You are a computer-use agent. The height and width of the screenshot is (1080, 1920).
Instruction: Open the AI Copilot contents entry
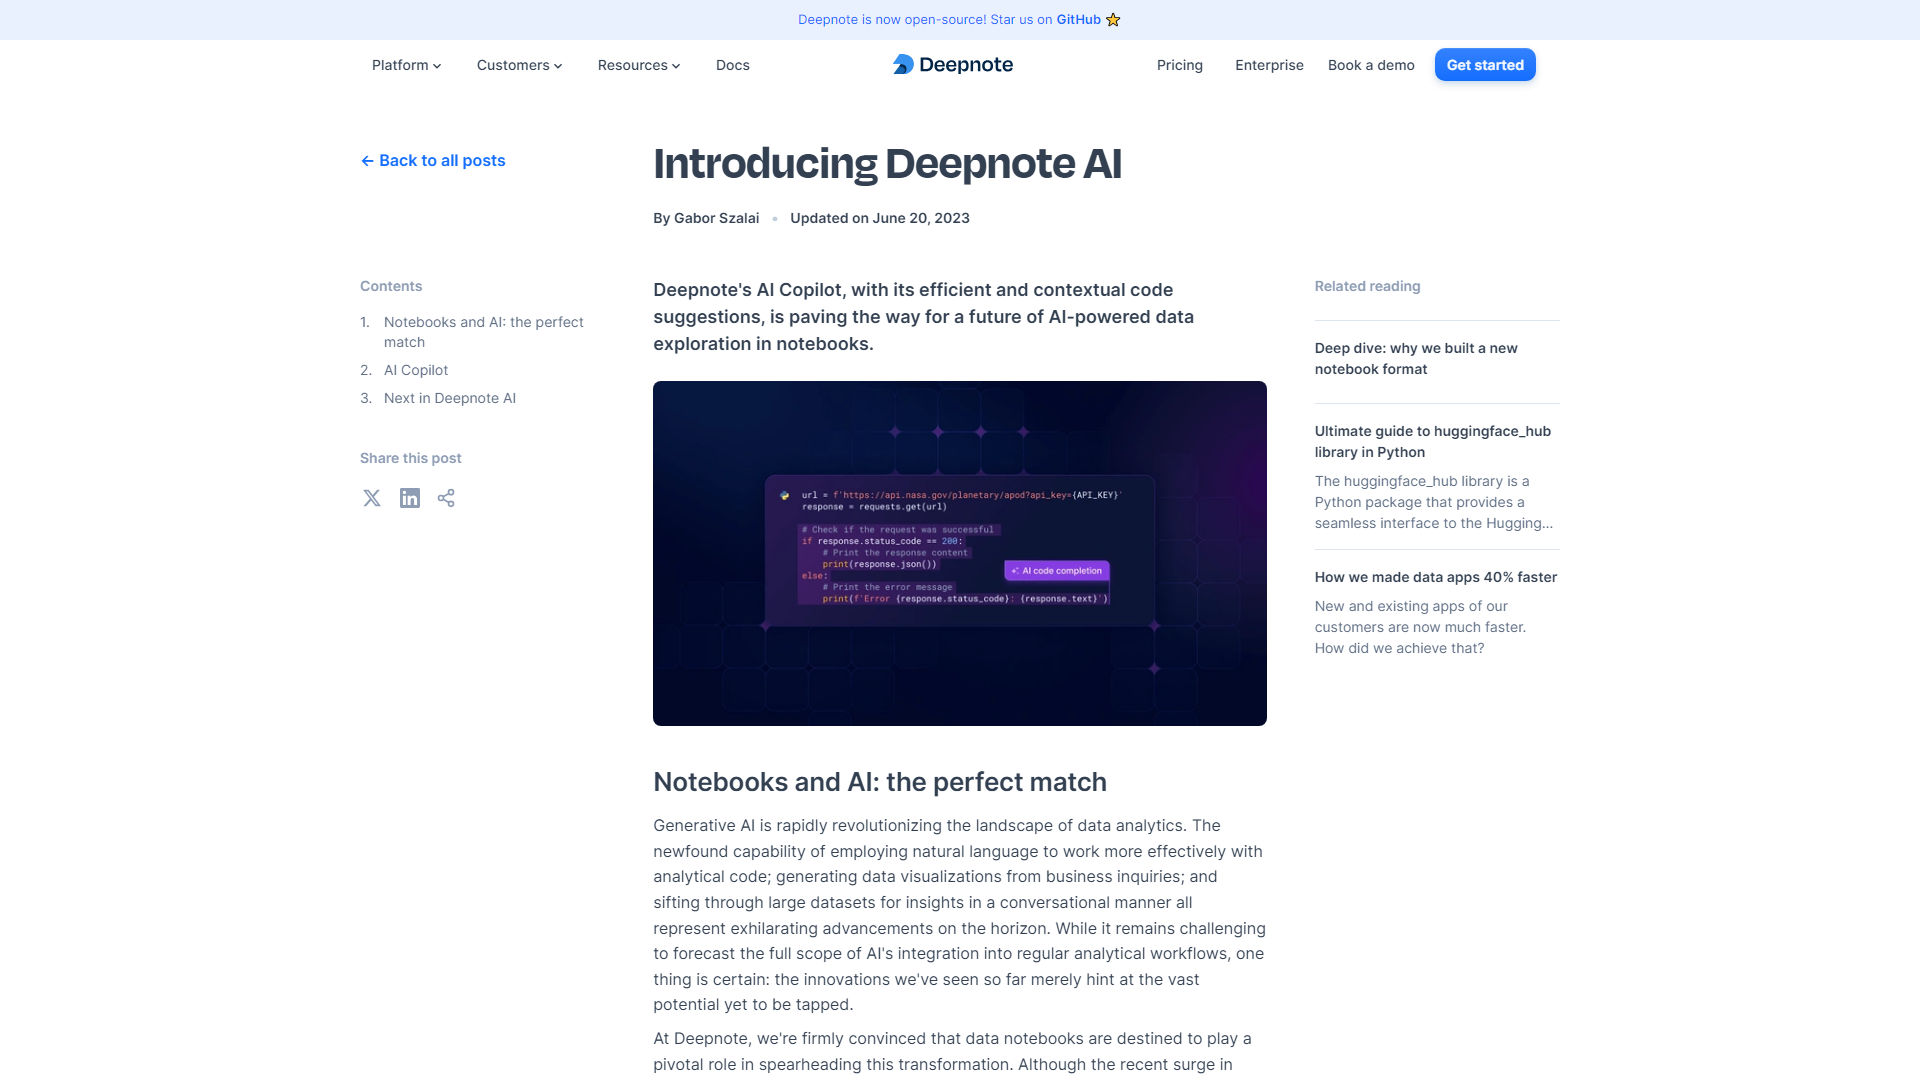click(x=415, y=370)
